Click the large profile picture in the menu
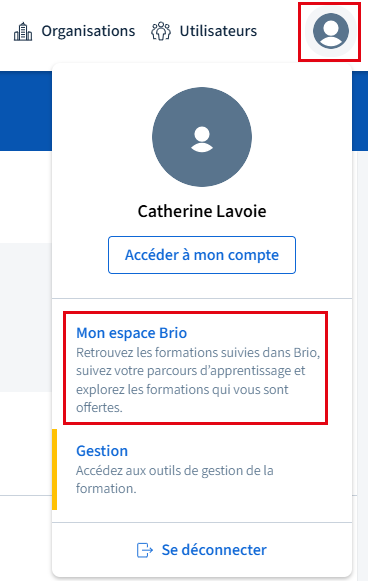 click(x=202, y=137)
